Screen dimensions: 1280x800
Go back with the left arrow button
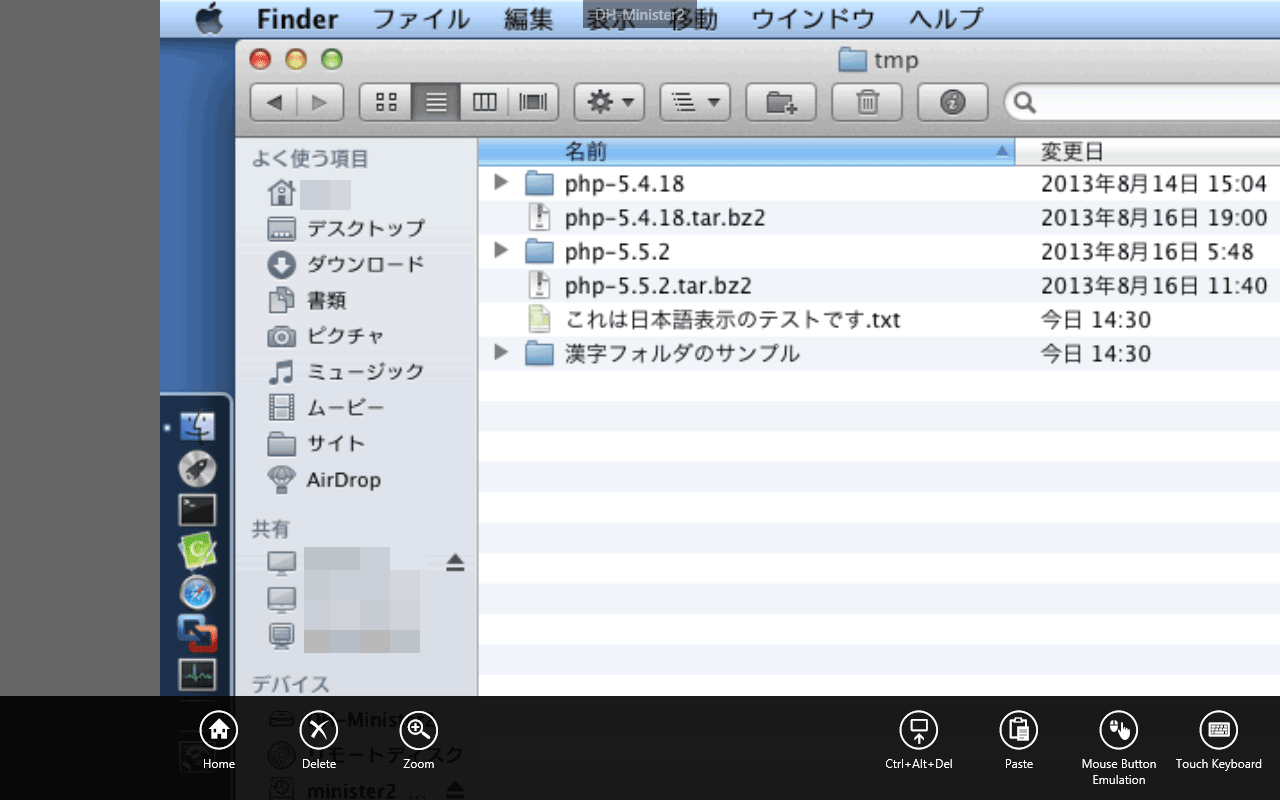pyautogui.click(x=274, y=102)
